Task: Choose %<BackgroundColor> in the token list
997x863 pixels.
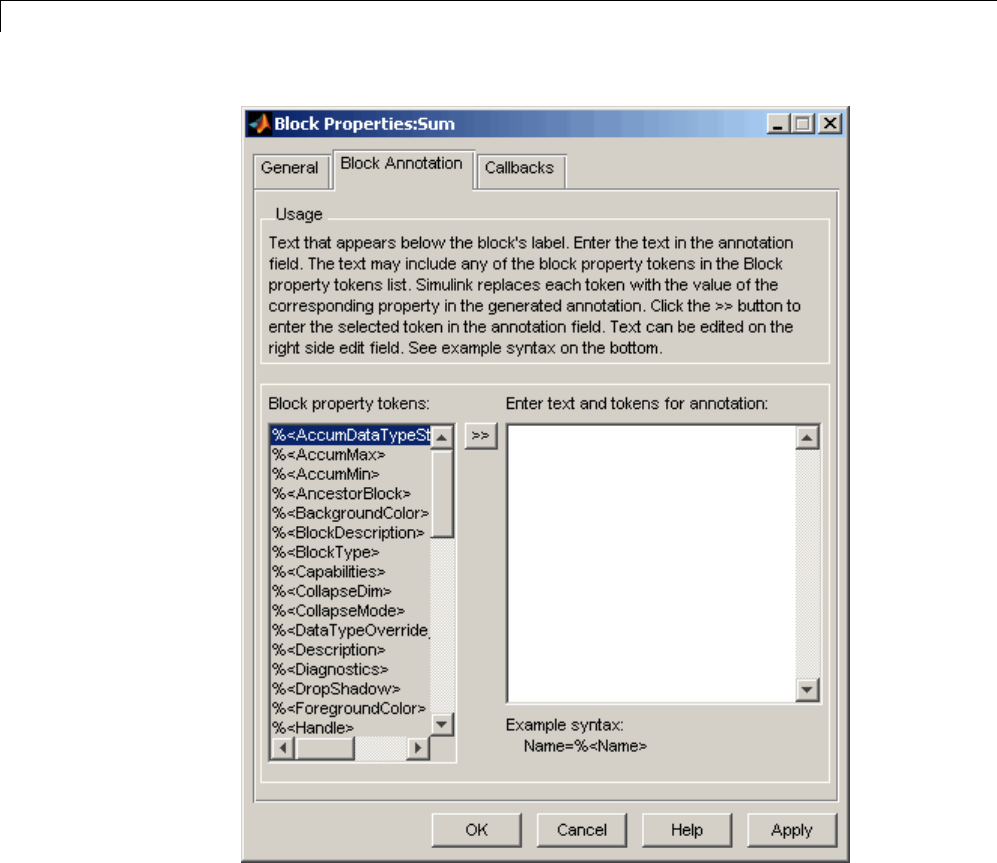Action: click(350, 513)
